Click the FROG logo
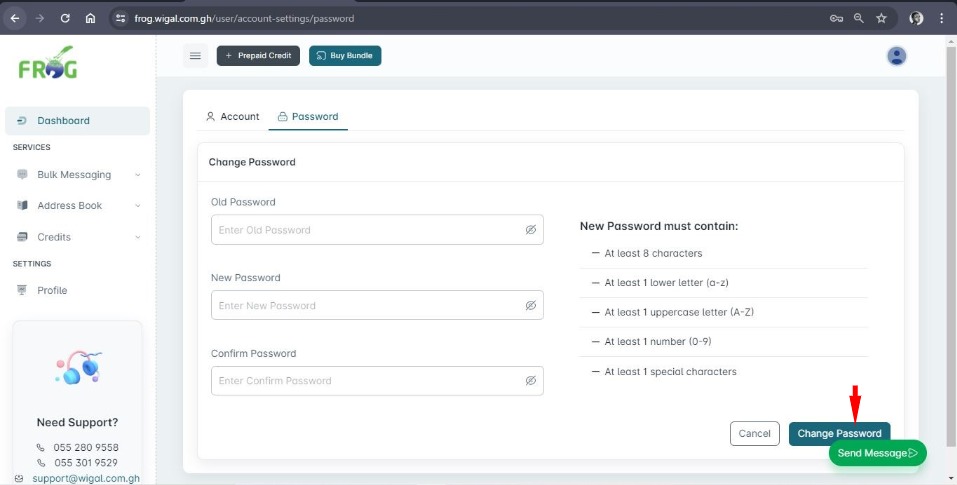This screenshot has width=957, height=485. (x=48, y=64)
